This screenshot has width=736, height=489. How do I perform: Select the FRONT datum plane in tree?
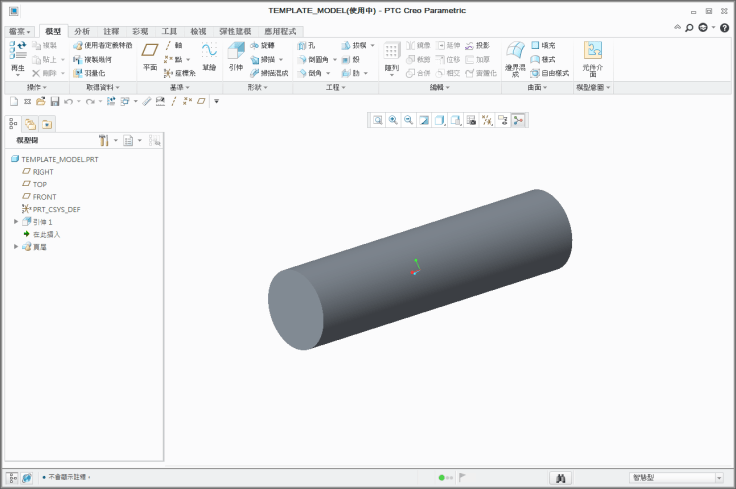pyautogui.click(x=44, y=197)
